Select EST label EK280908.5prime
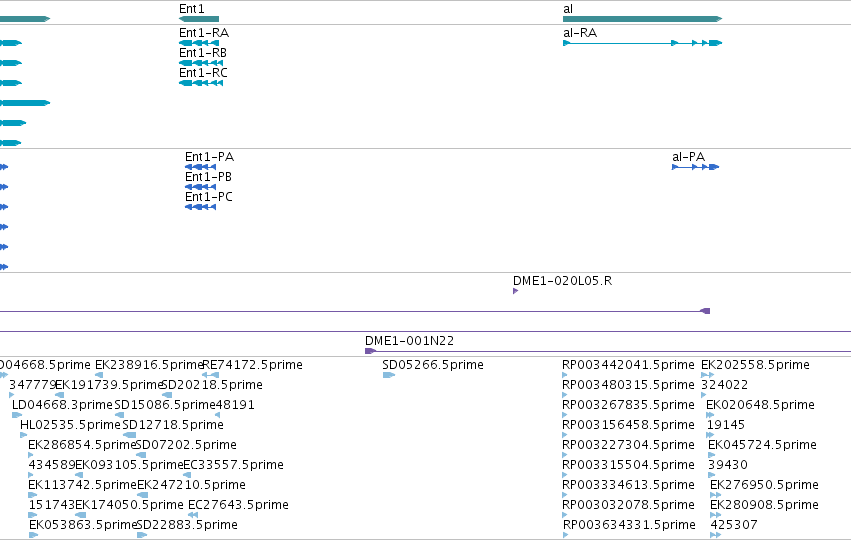 [x=764, y=505]
